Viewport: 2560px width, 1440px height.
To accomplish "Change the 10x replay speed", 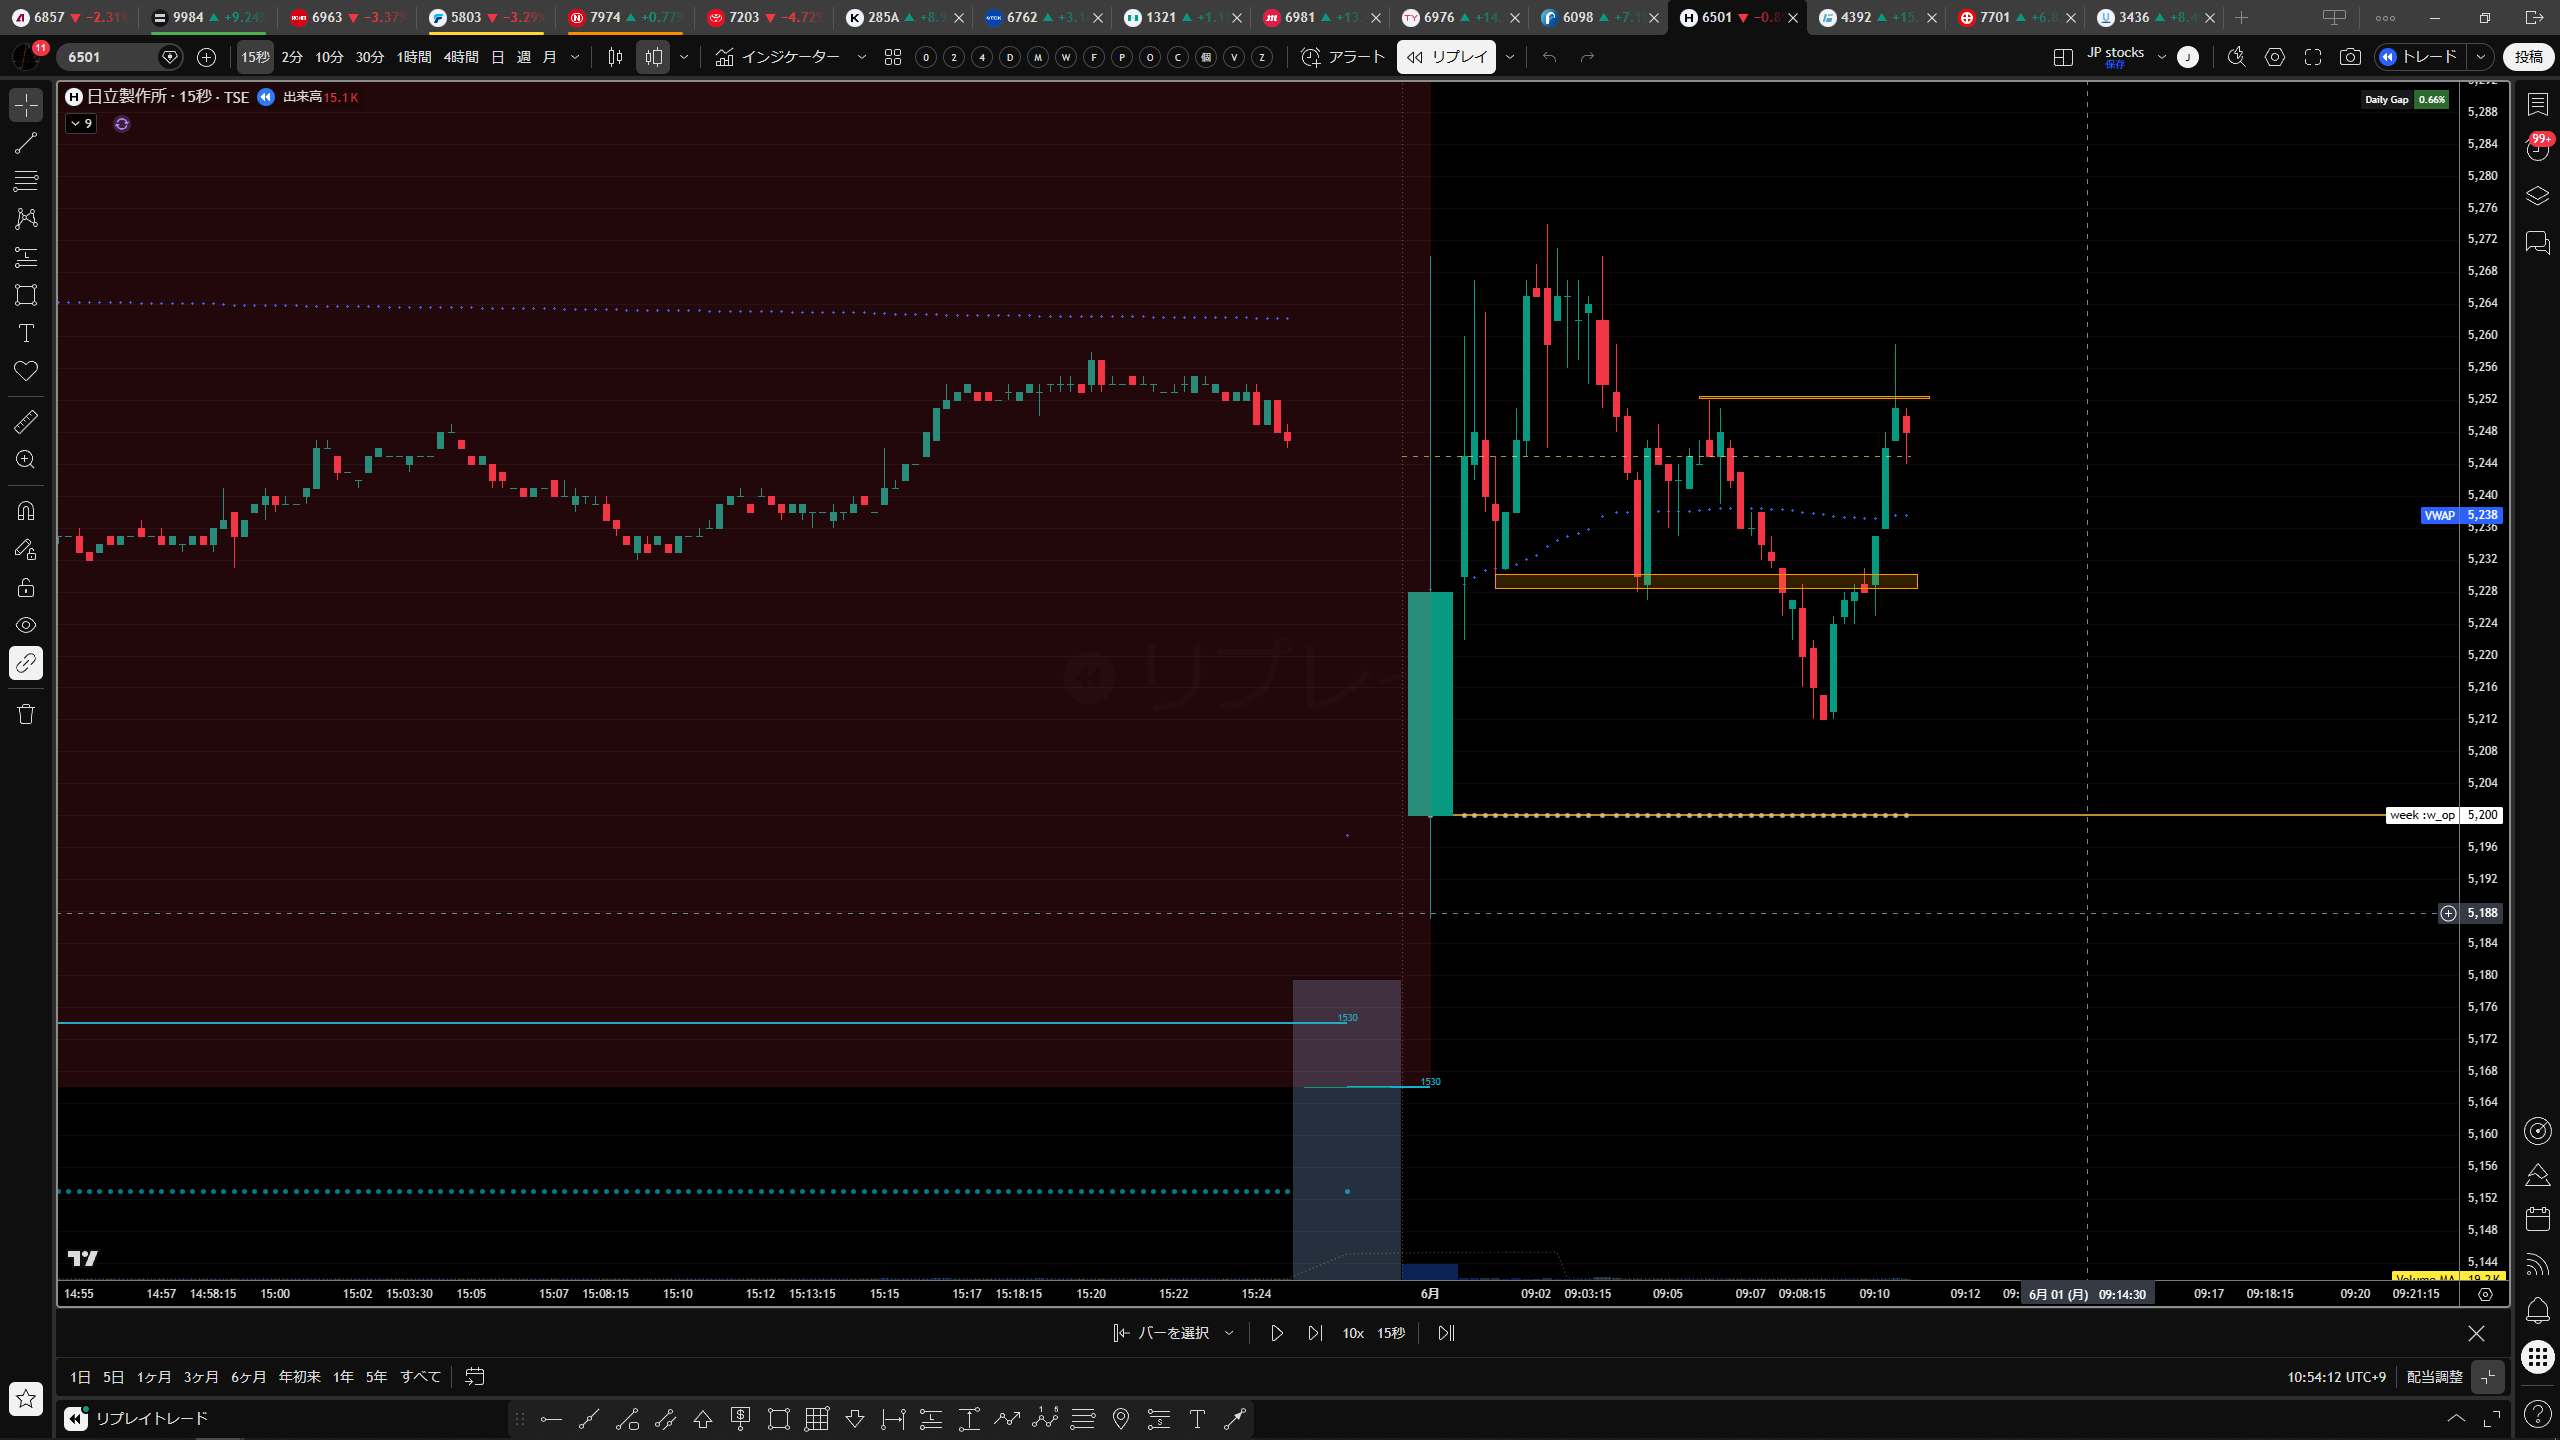I will point(1353,1333).
